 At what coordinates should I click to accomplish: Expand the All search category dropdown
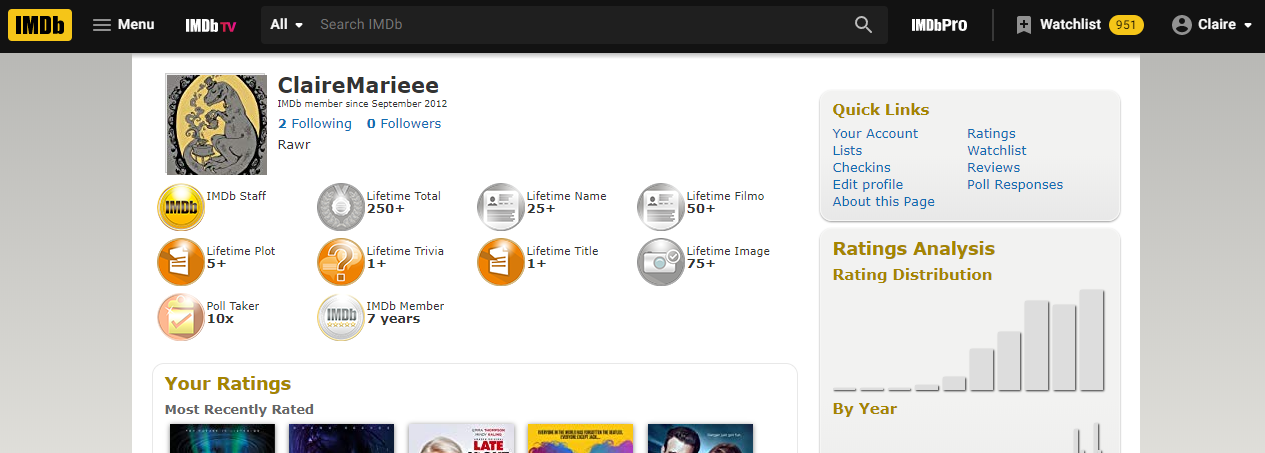pyautogui.click(x=287, y=25)
